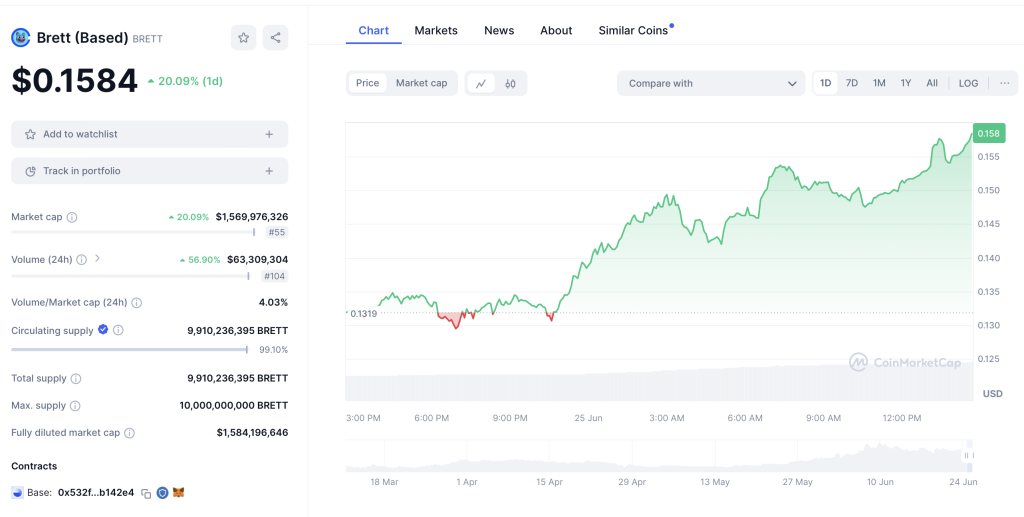Click the star favorite icon beside Brett title
The width and height of the screenshot is (1024, 517).
click(244, 38)
